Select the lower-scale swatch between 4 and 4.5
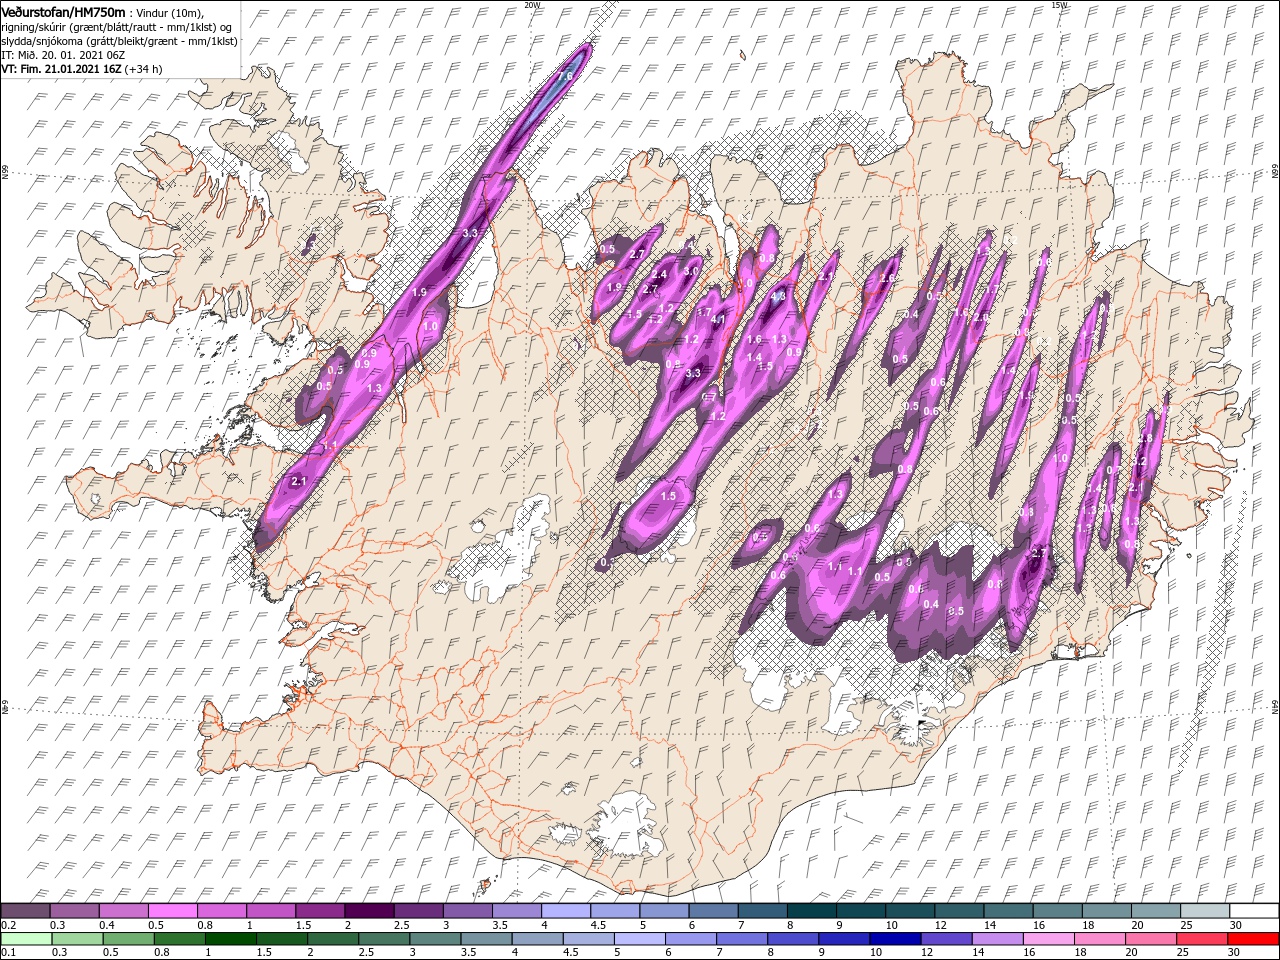Screen dimensions: 1280x960 [537, 939]
